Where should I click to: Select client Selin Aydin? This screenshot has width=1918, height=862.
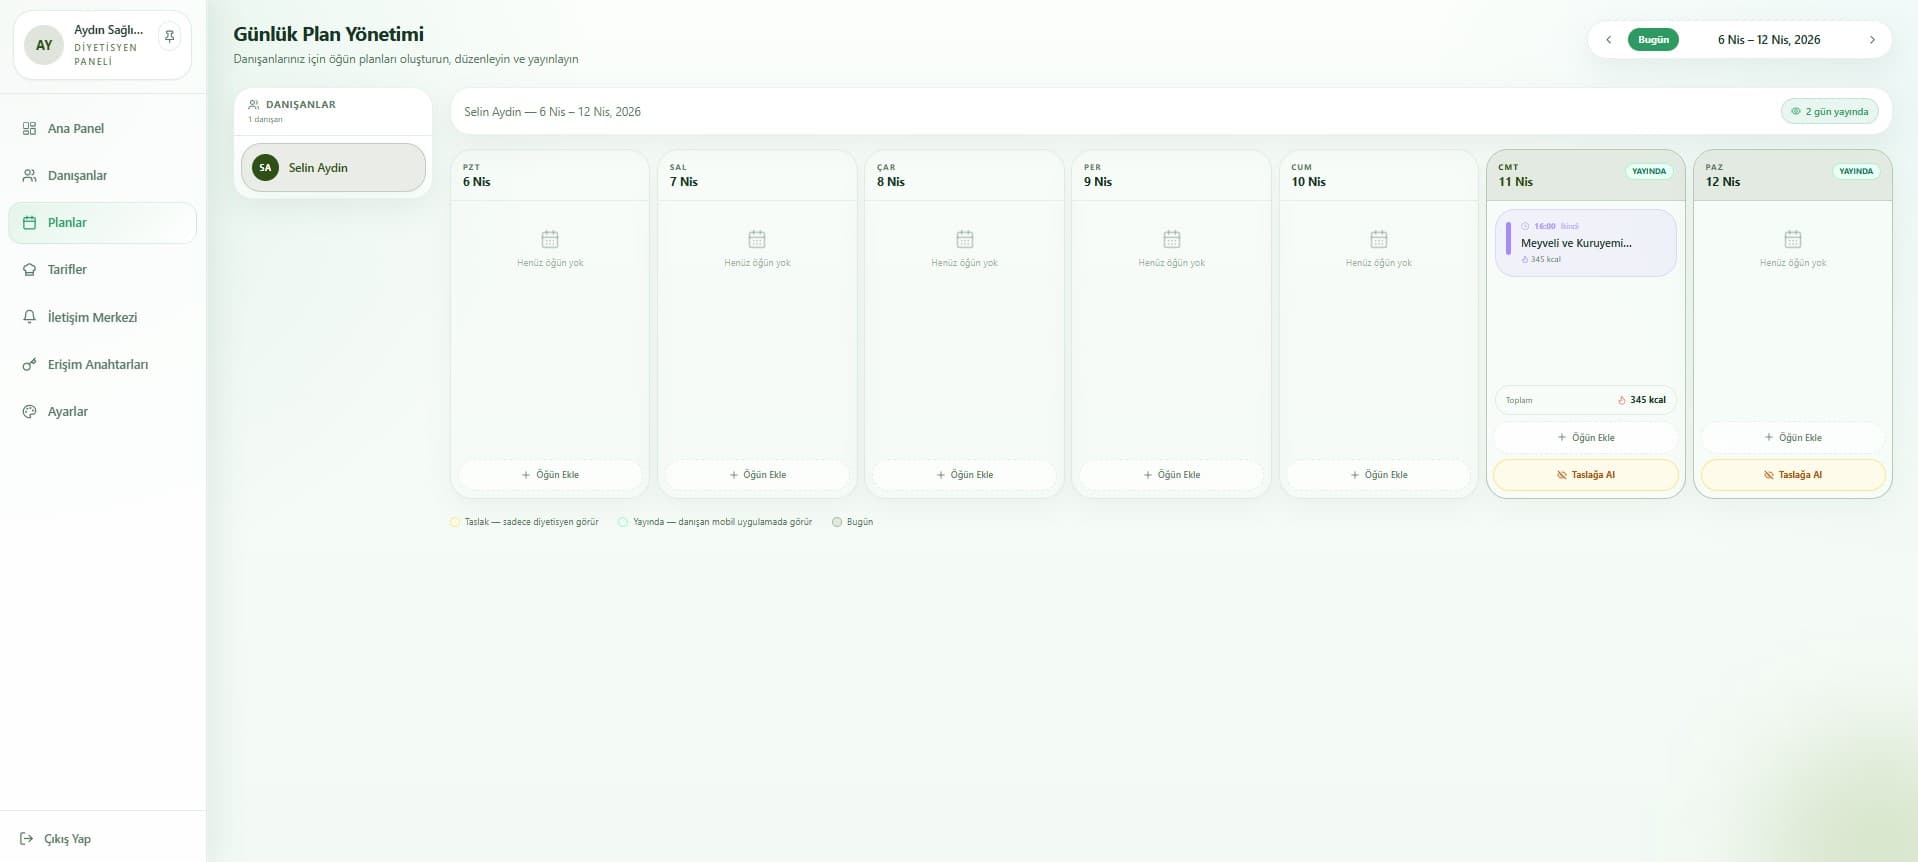point(333,168)
